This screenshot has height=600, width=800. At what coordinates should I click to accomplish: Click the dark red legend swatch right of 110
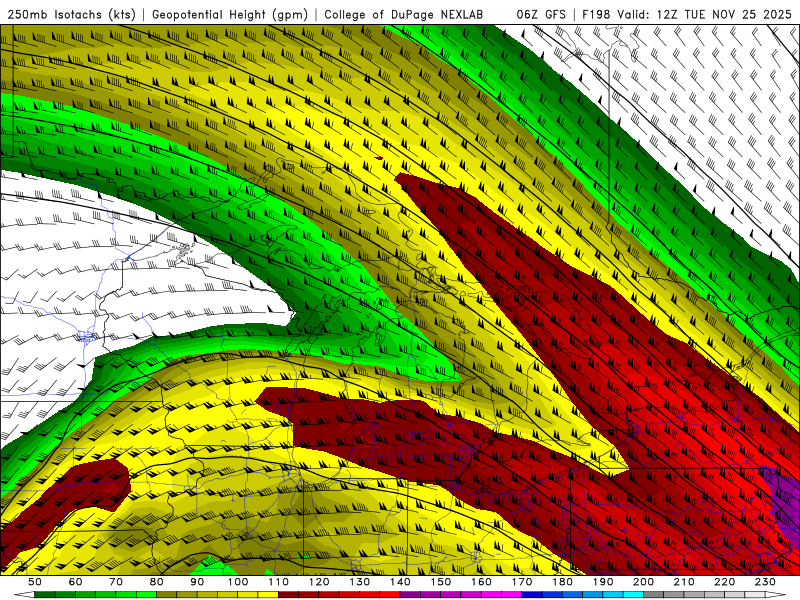288,595
